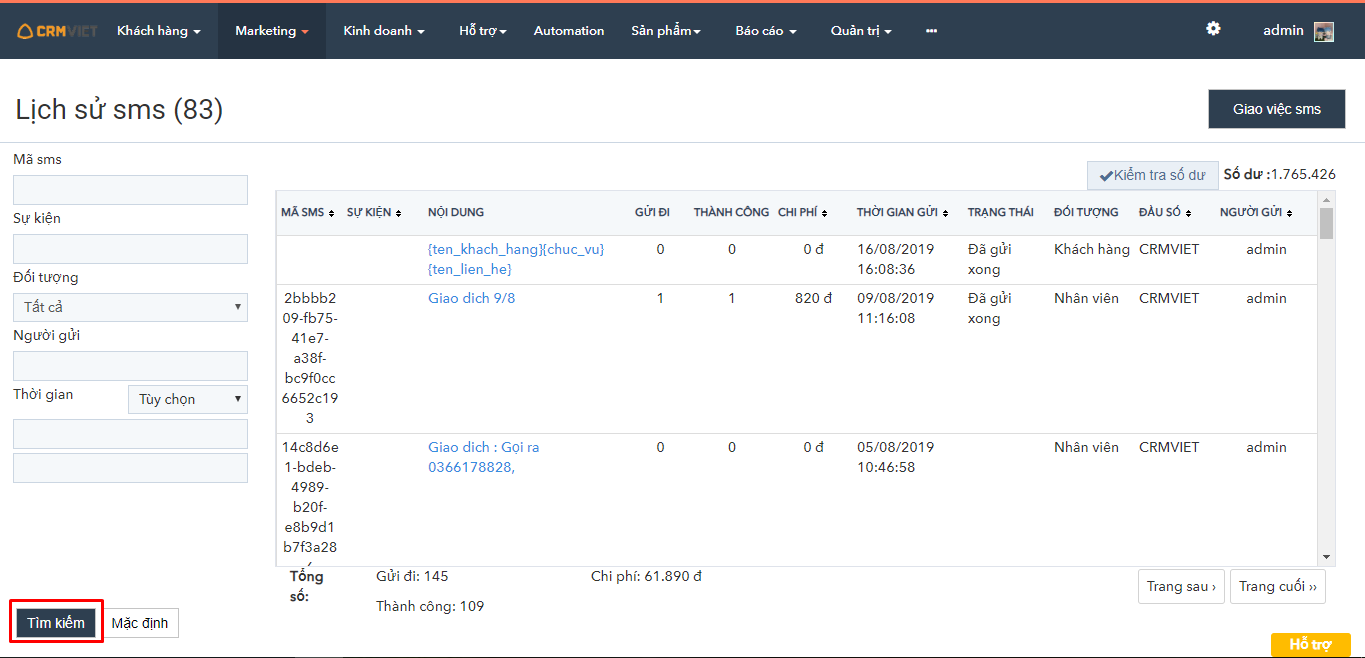Click first date field under Thời gian
Screen dimensions: 1365x658
tap(130, 434)
